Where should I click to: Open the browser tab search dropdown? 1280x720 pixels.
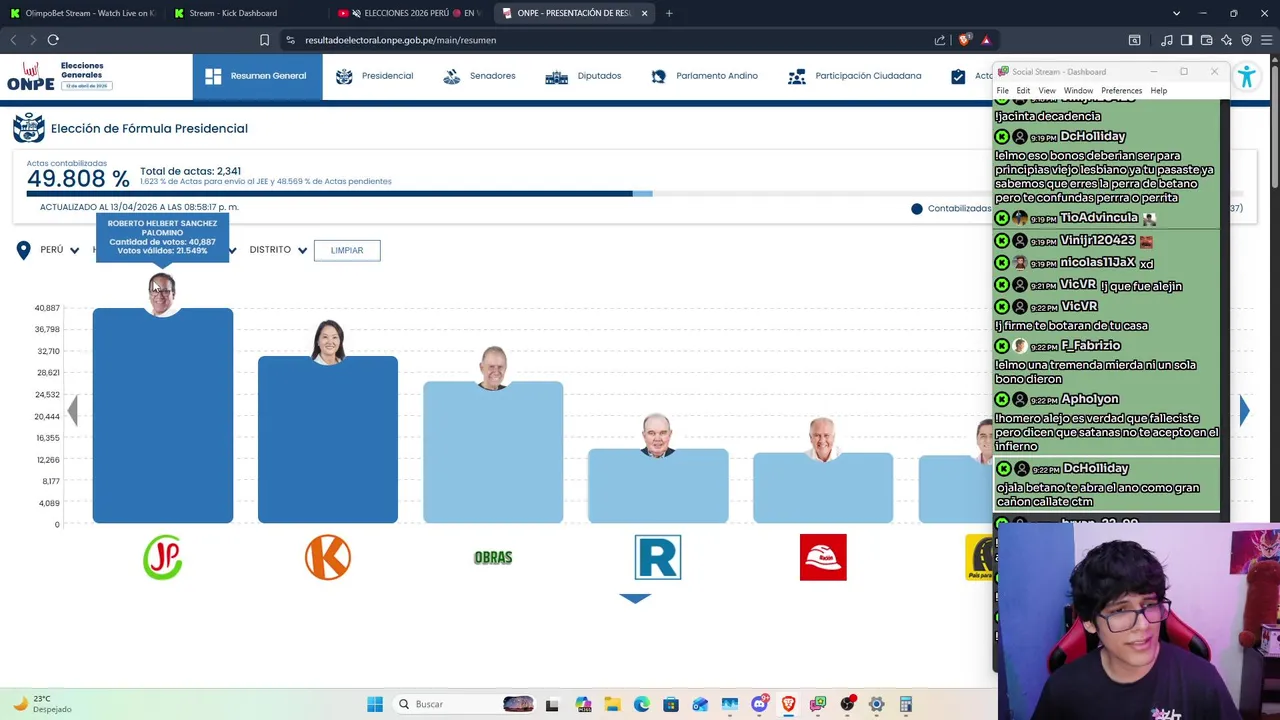(1176, 13)
